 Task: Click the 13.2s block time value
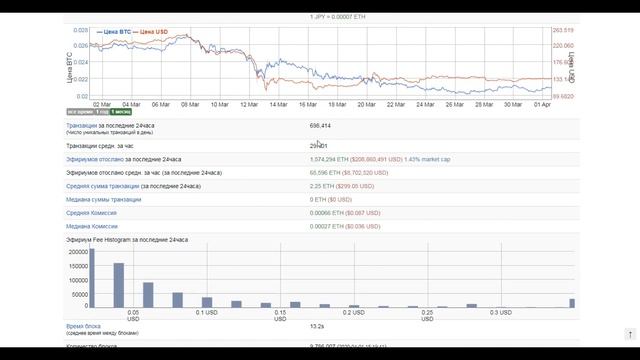[317, 327]
